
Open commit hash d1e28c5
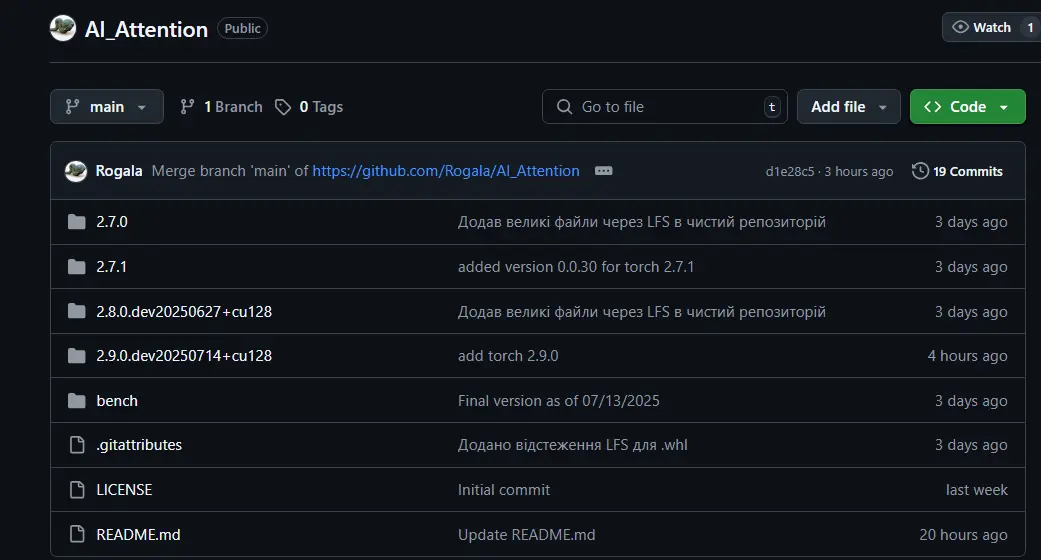point(789,171)
